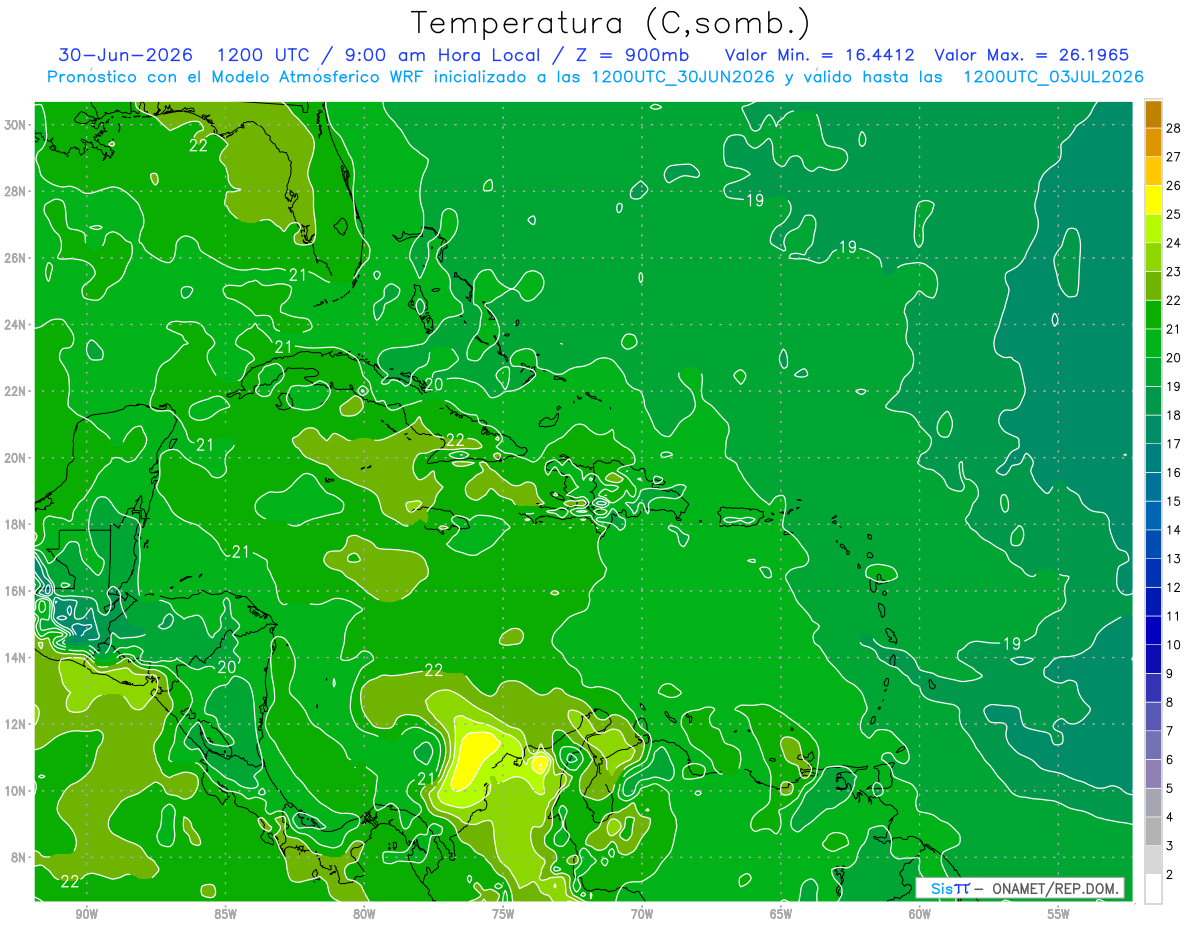The height and width of the screenshot is (927, 1200).
Task: Click the '12N' latitude axis label
Action: point(16,724)
